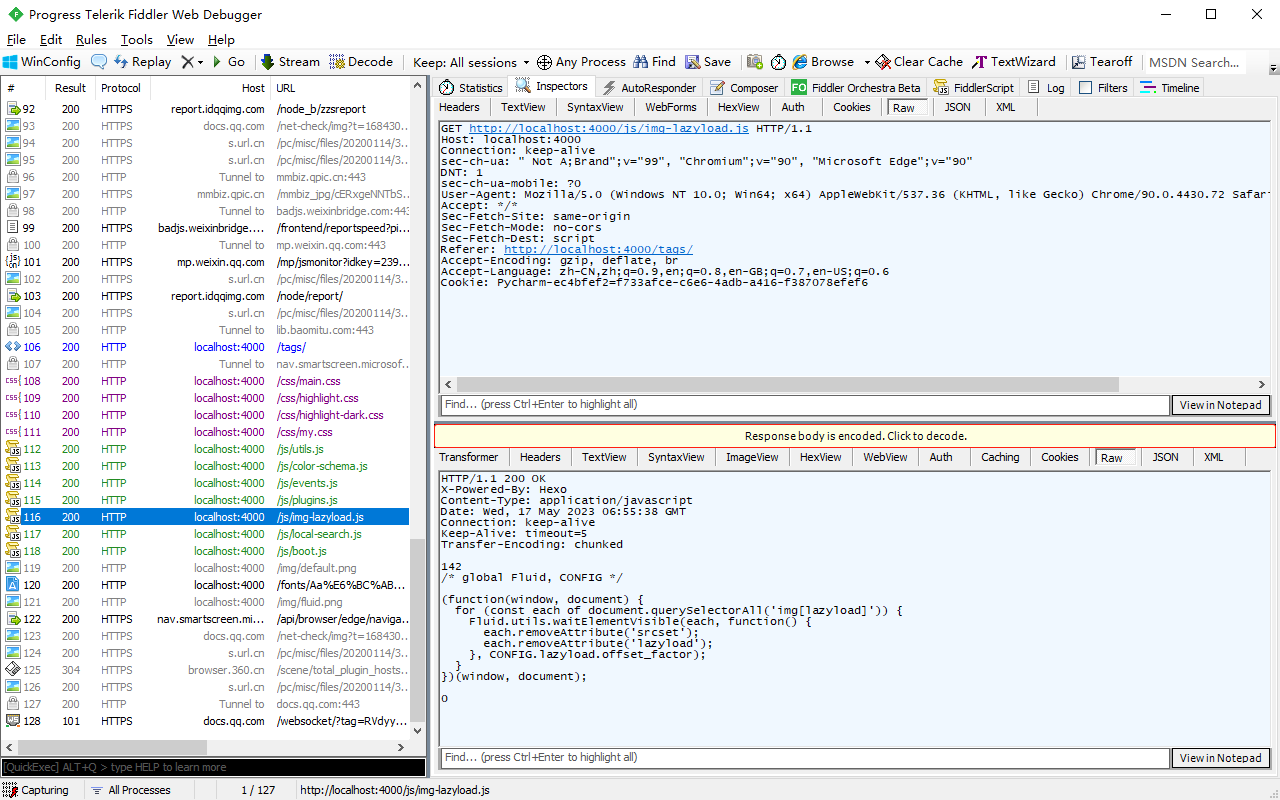Image resolution: width=1280 pixels, height=800 pixels.
Task: Open the Rules menu
Action: coord(91,40)
